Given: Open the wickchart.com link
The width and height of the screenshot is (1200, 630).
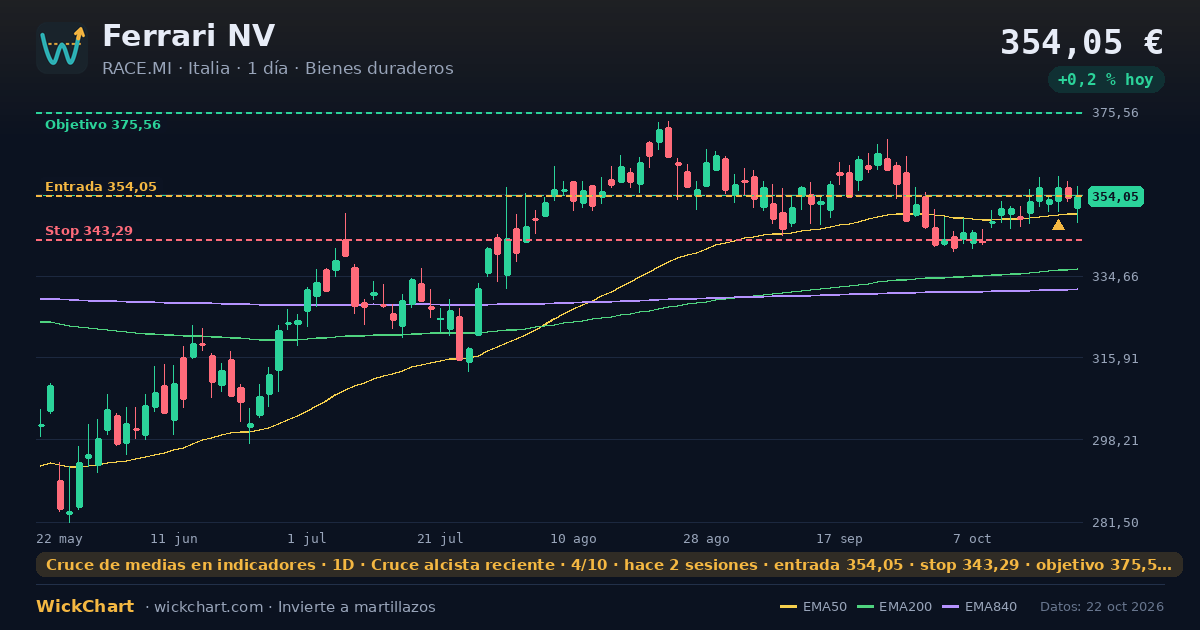Looking at the screenshot, I should (x=208, y=607).
